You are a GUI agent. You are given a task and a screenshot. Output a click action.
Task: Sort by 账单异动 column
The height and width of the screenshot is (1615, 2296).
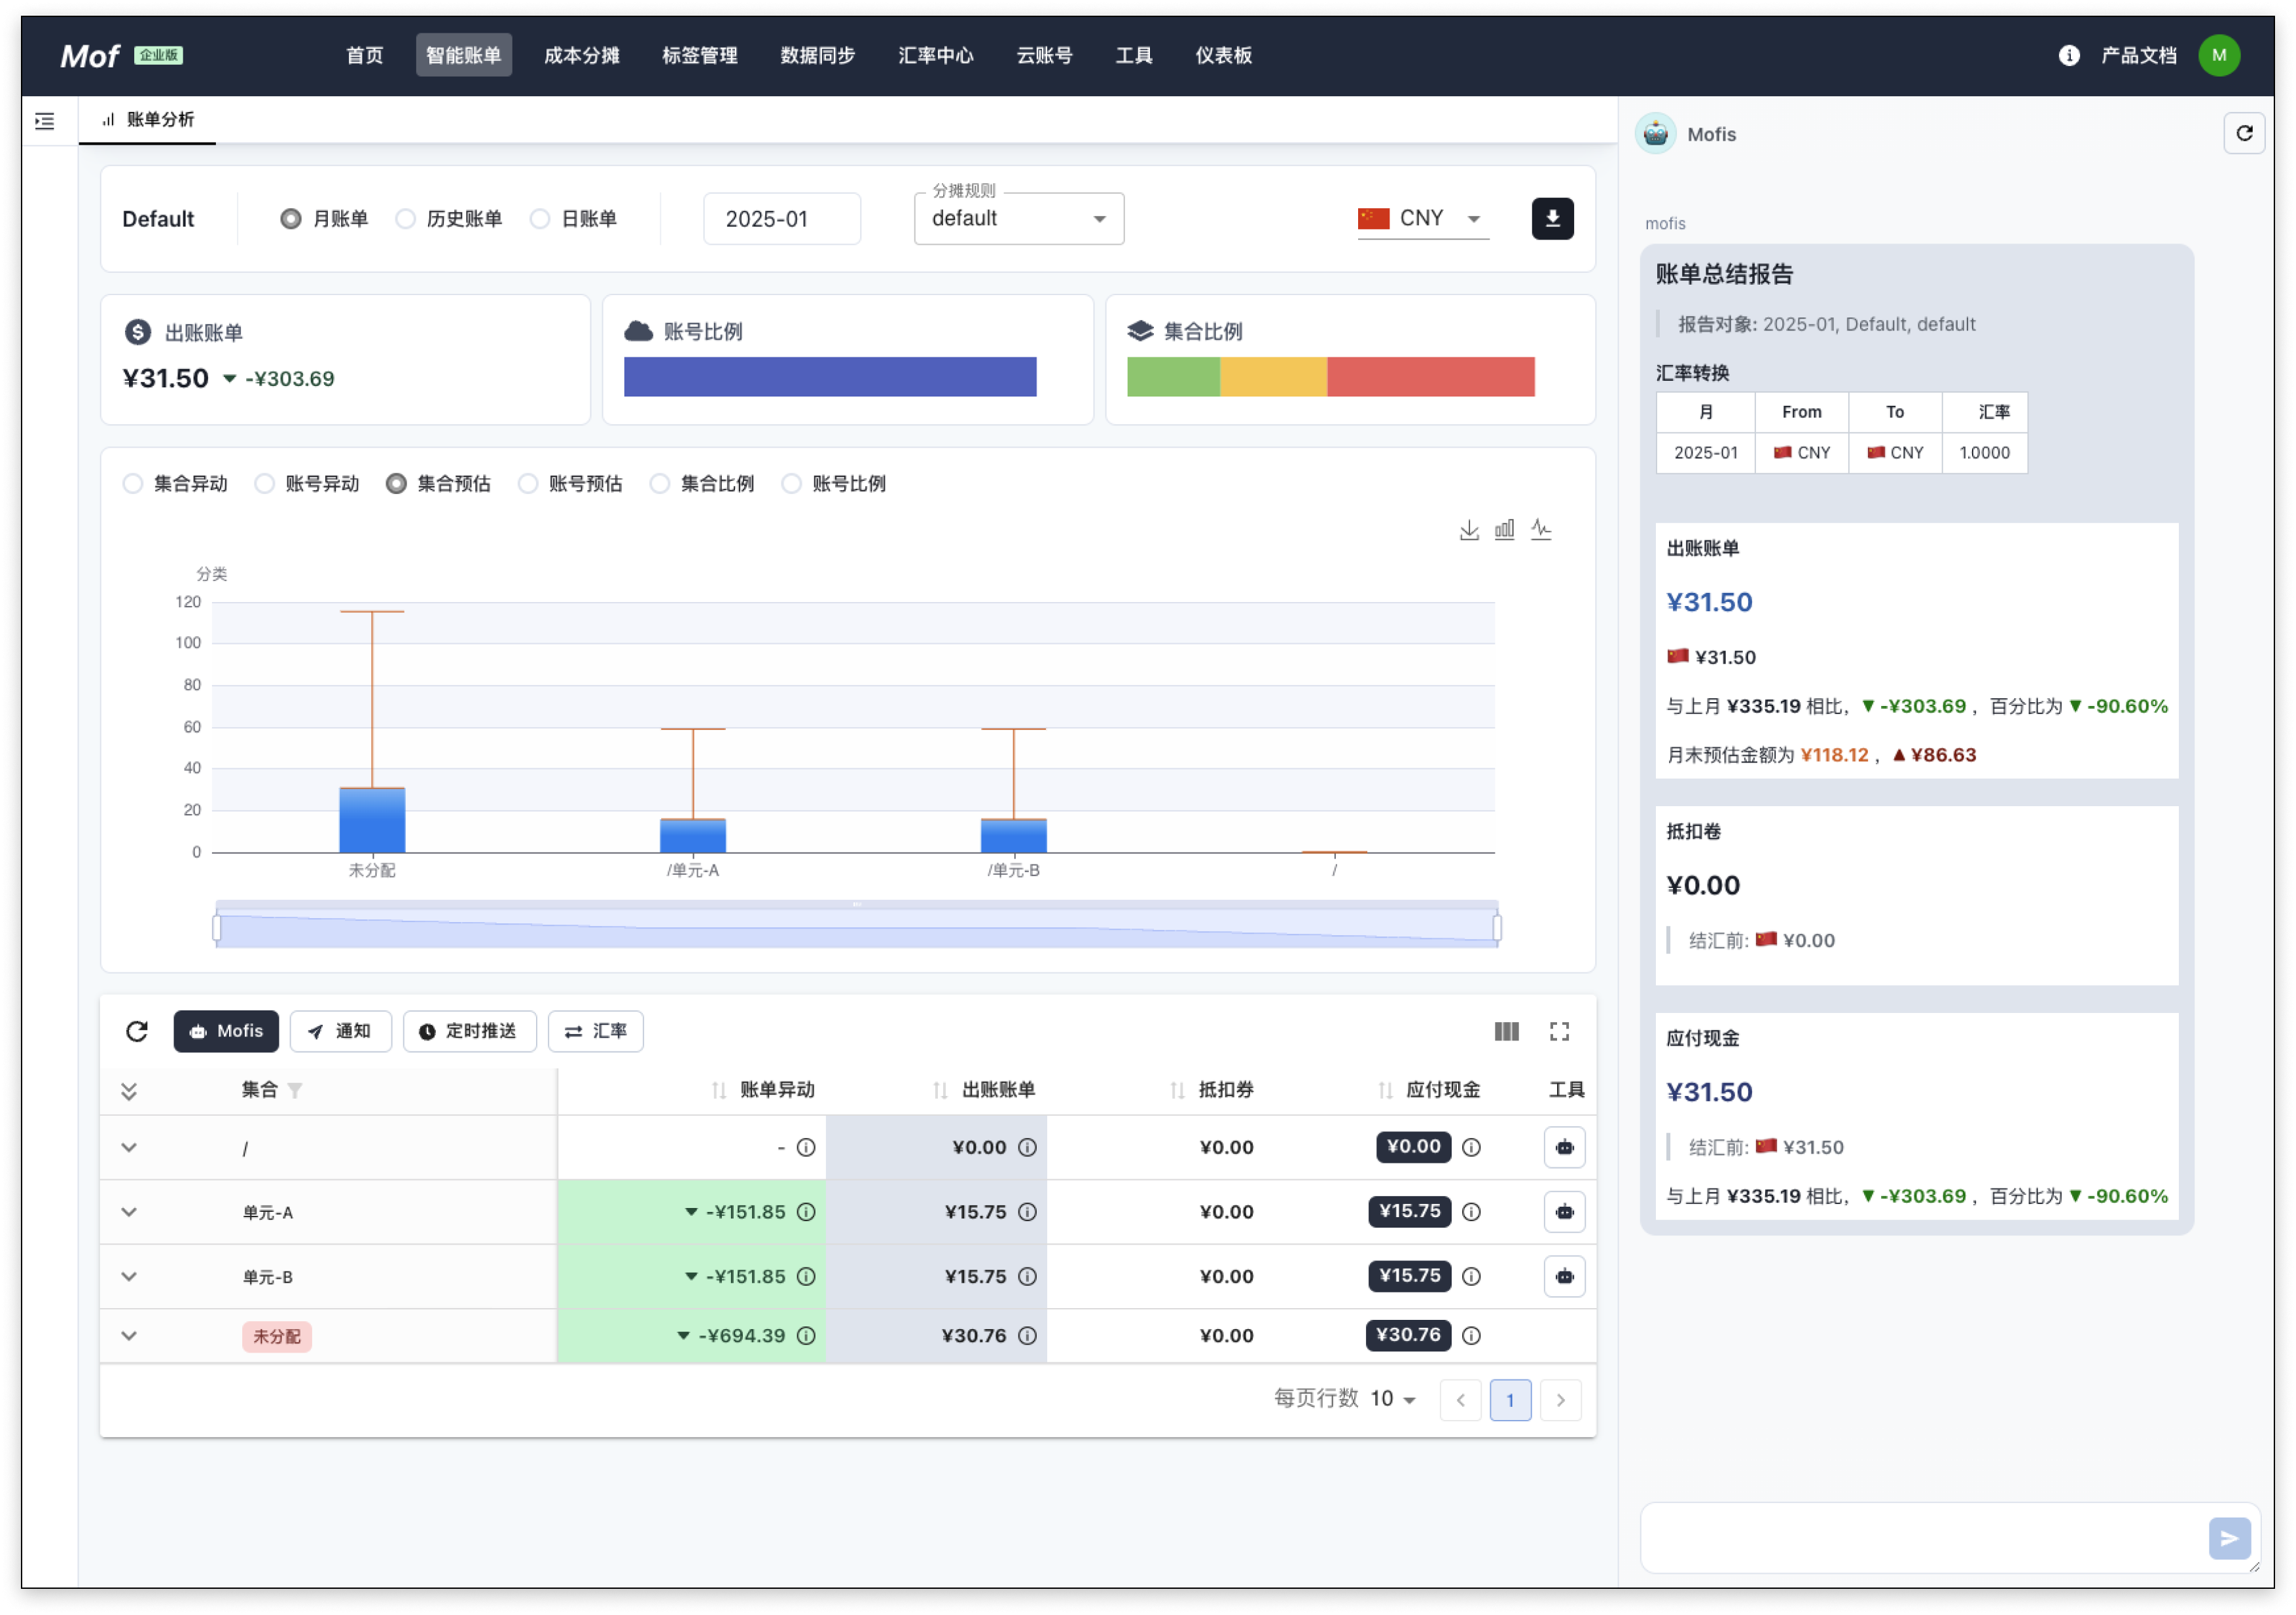pyautogui.click(x=718, y=1090)
